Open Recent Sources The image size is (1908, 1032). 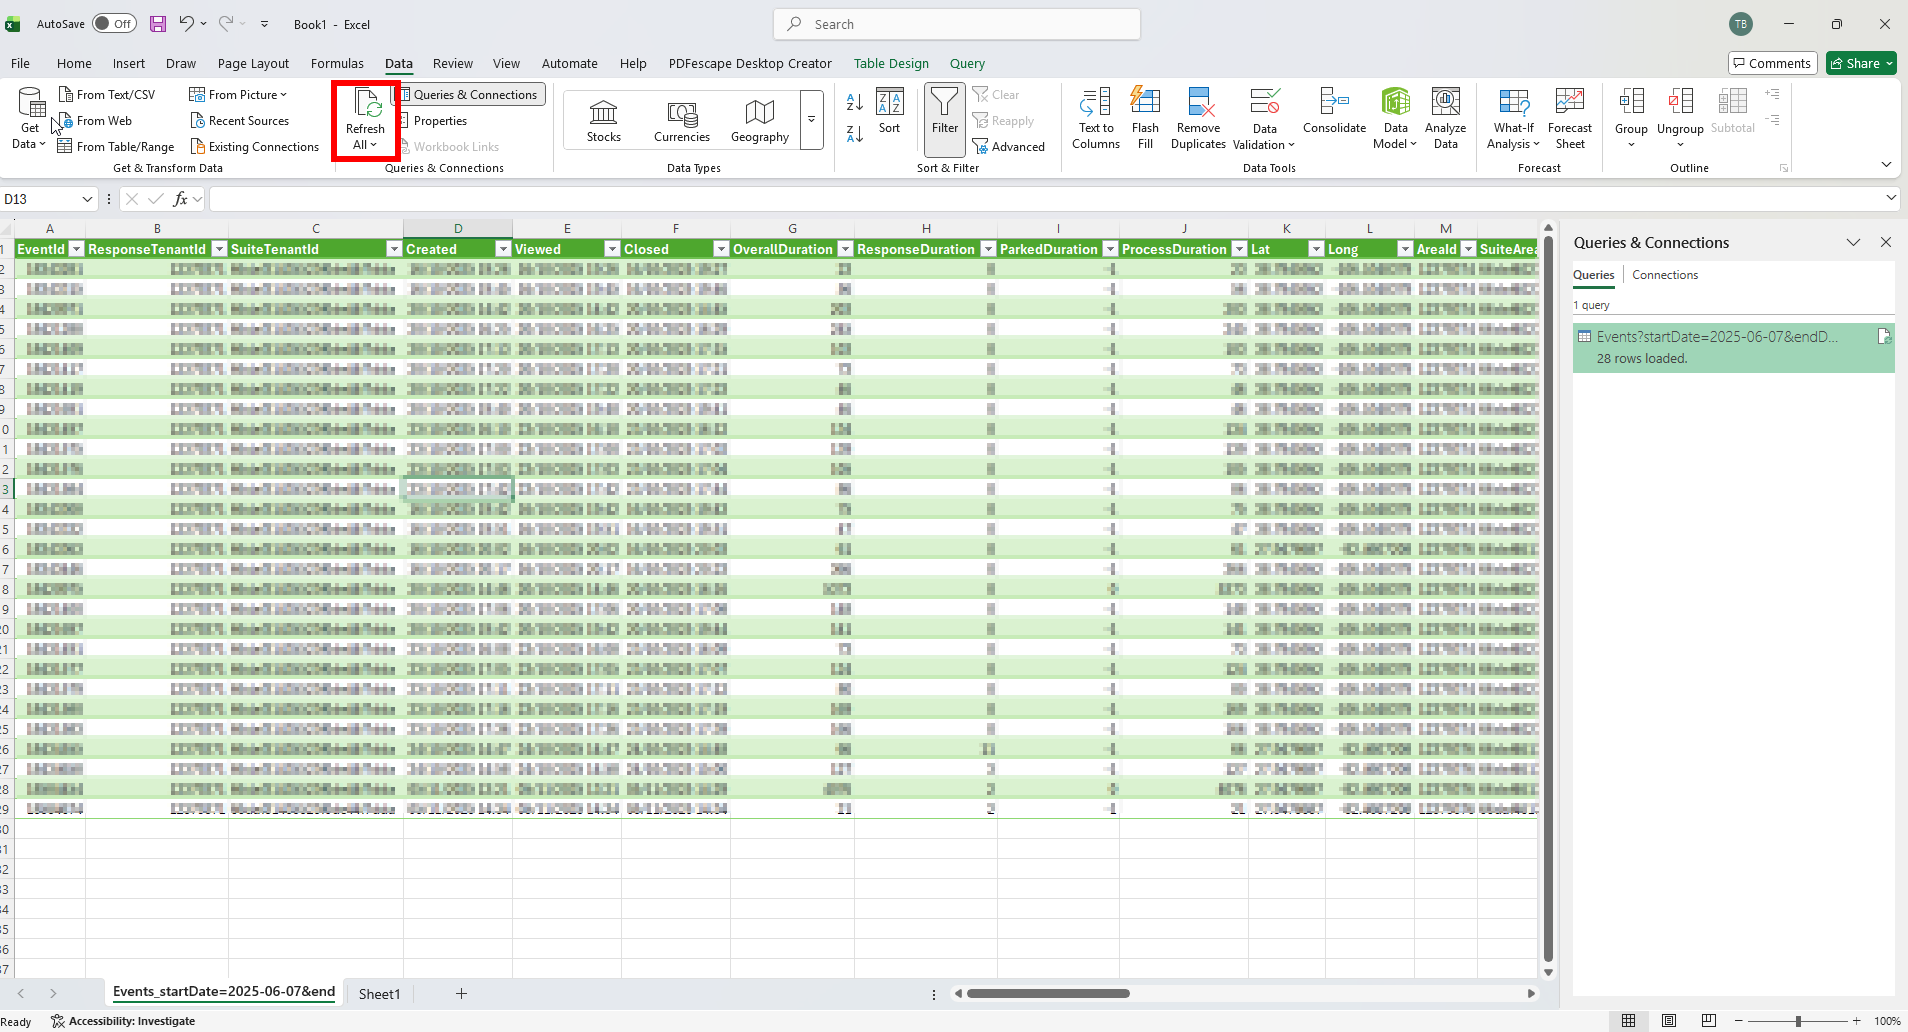coord(240,121)
